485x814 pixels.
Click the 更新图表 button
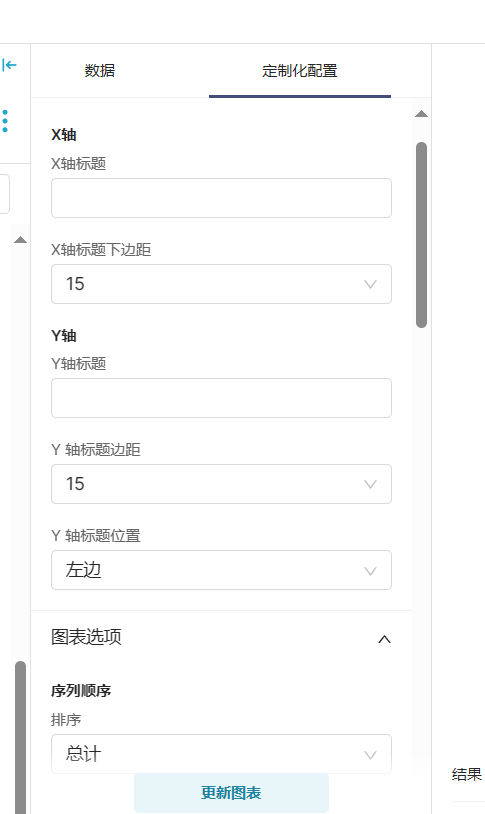coord(231,793)
